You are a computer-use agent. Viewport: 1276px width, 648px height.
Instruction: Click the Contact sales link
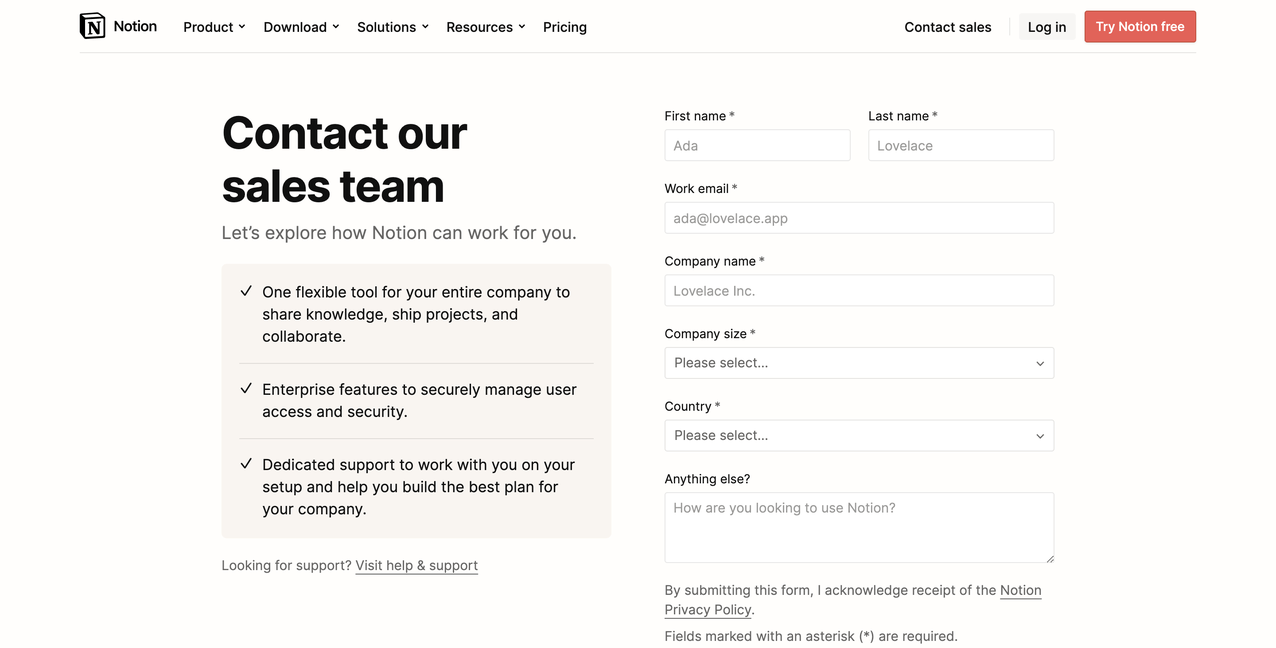[x=947, y=27]
